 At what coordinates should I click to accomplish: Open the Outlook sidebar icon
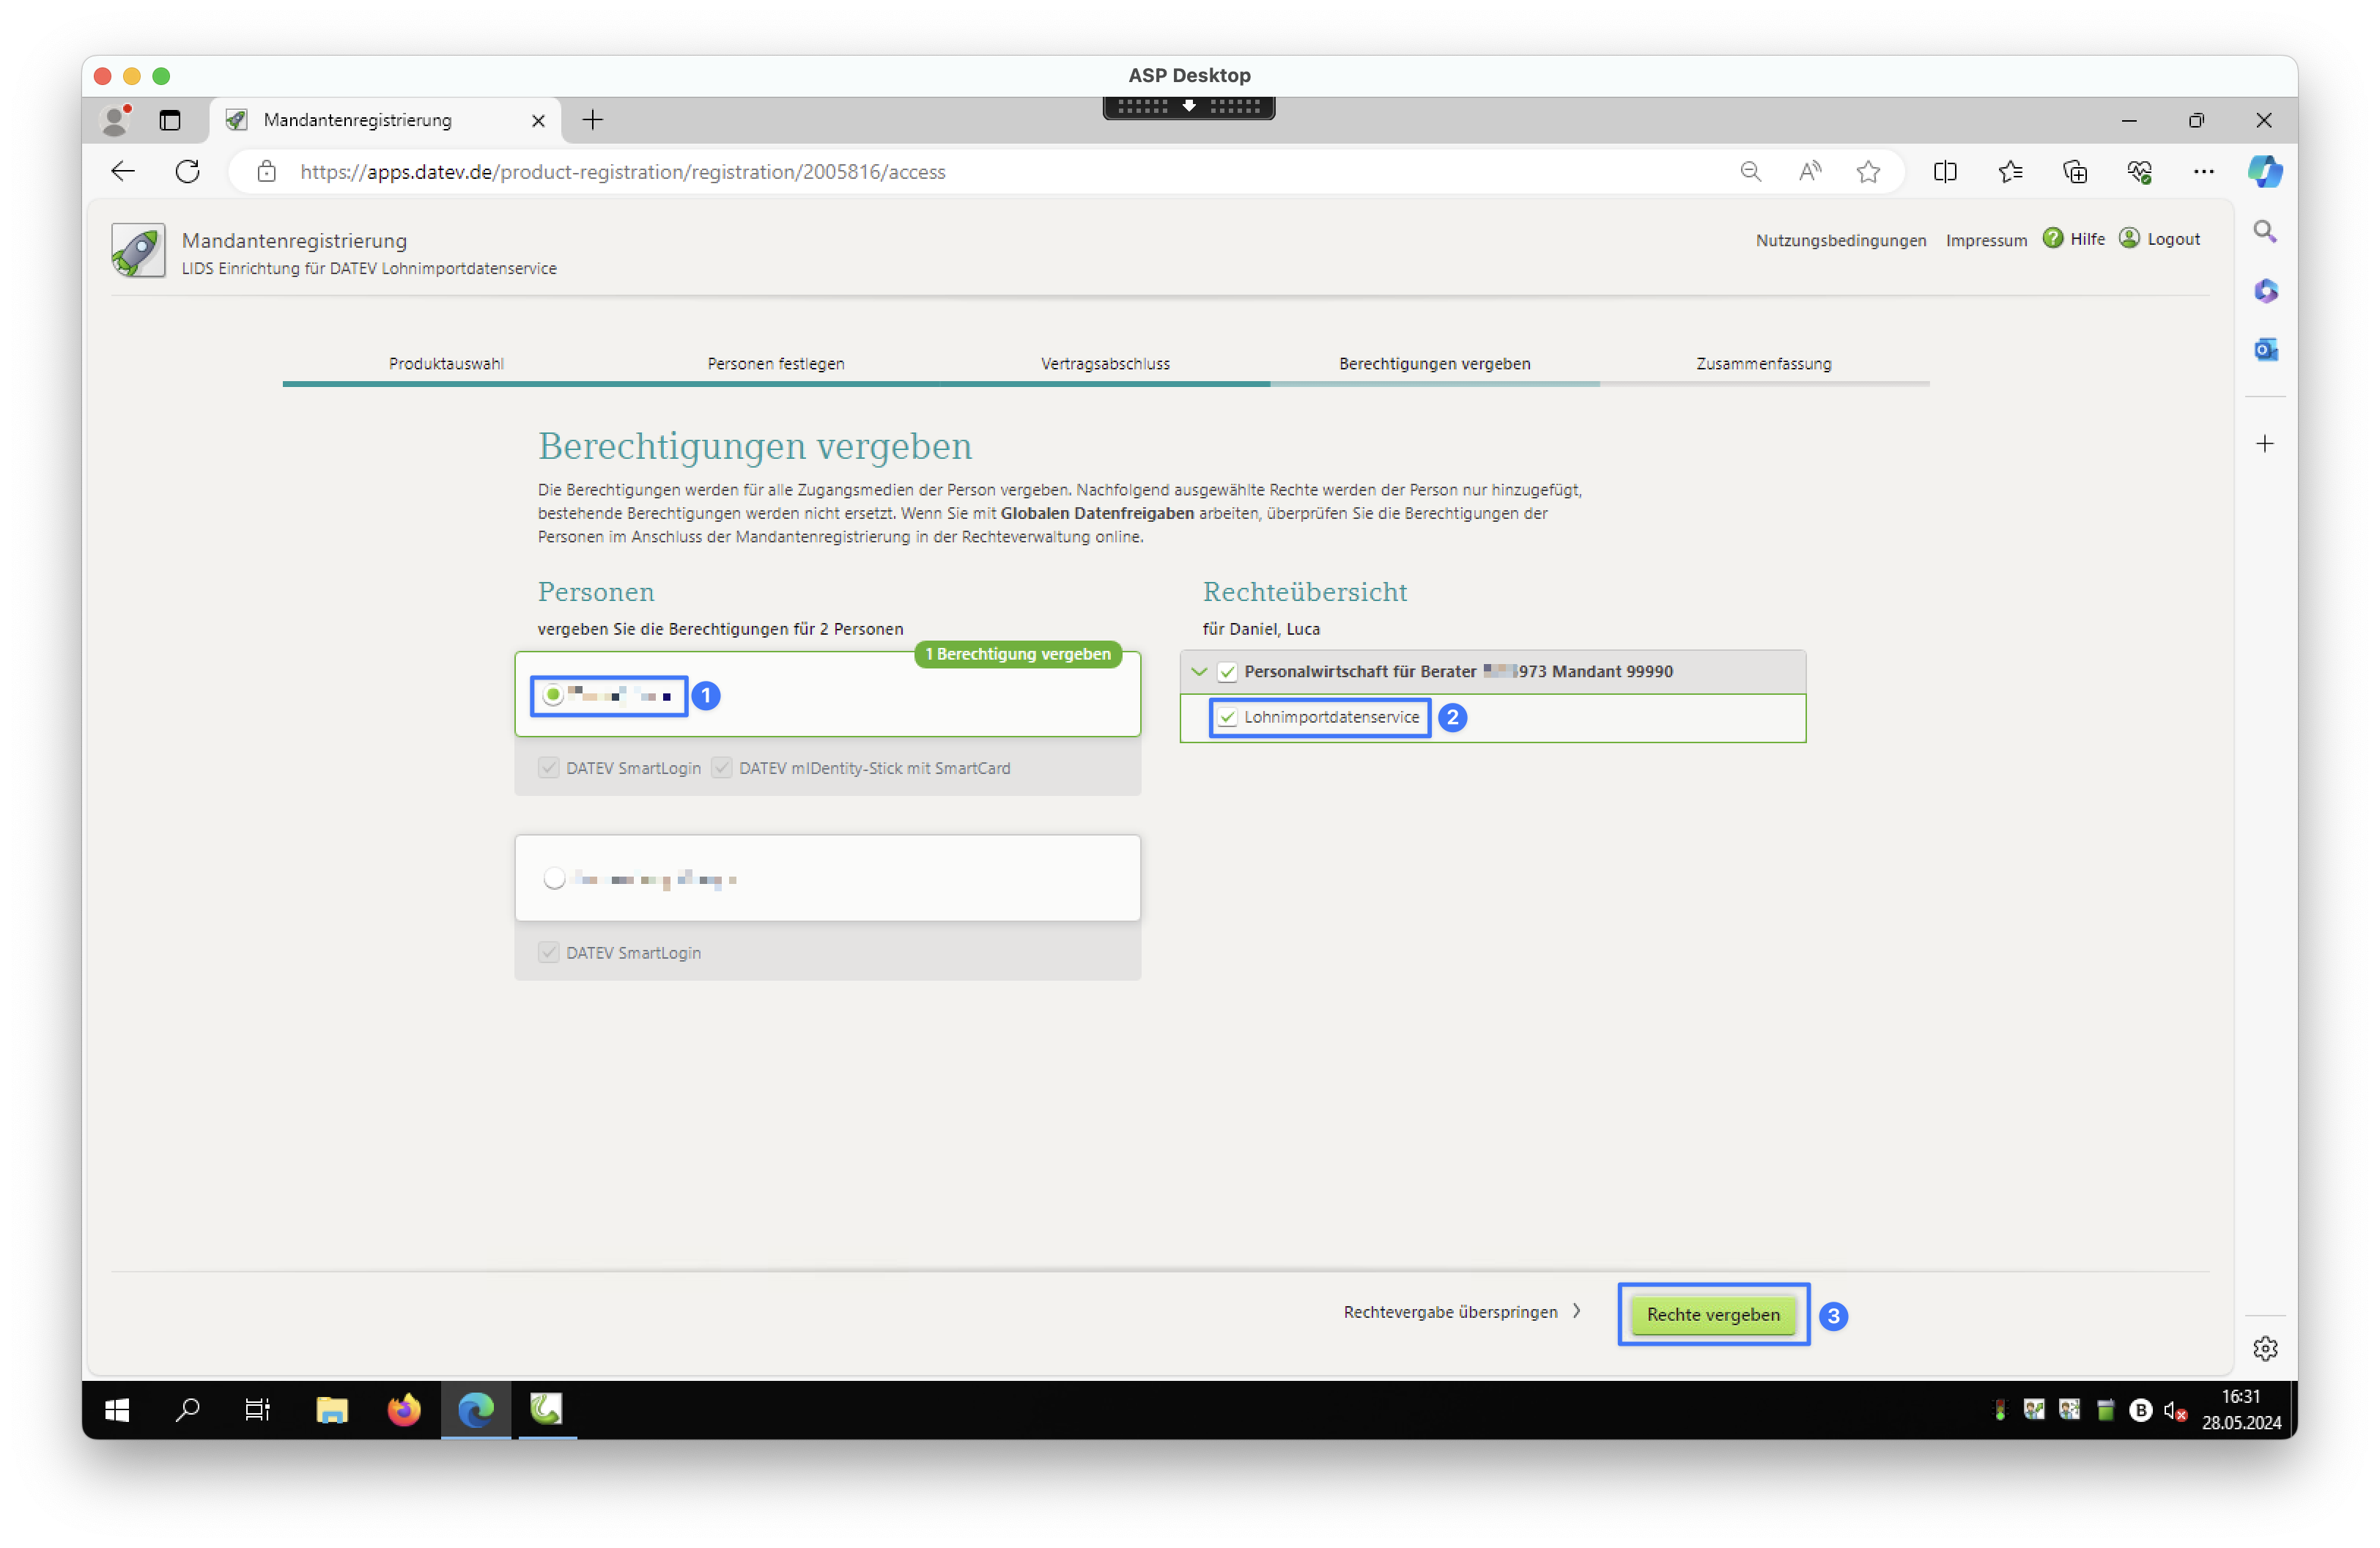point(2265,350)
